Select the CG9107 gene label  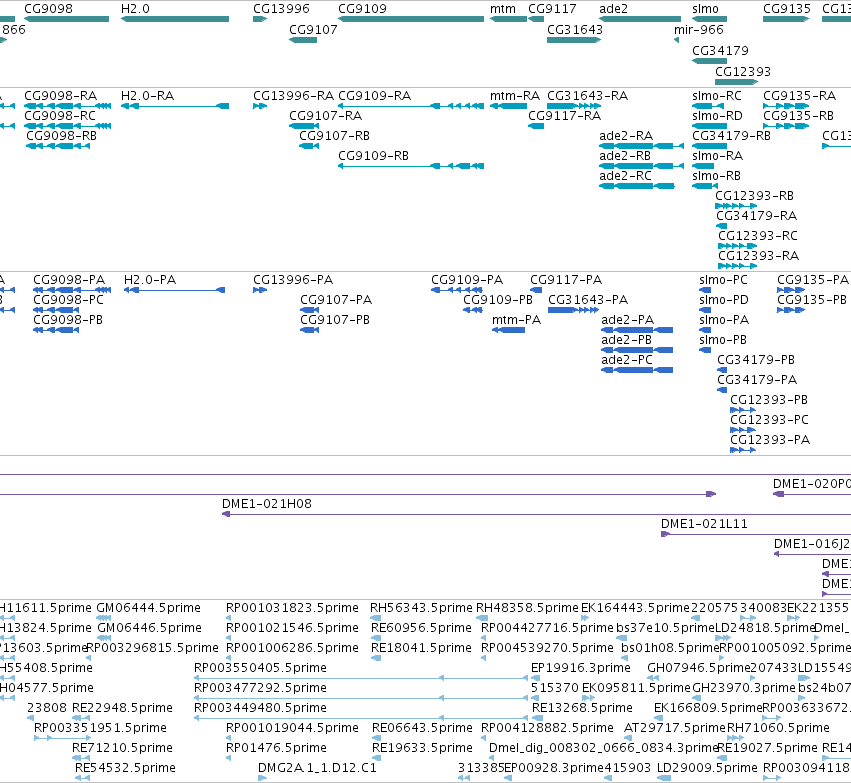tap(313, 29)
